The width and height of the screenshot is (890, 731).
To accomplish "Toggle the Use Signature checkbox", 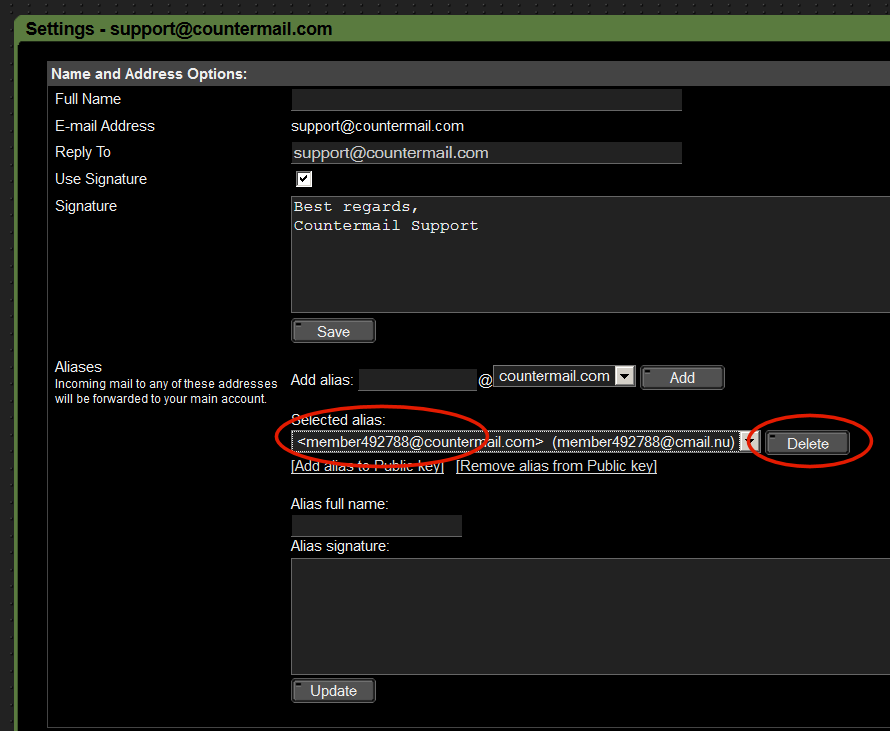I will (x=304, y=179).
